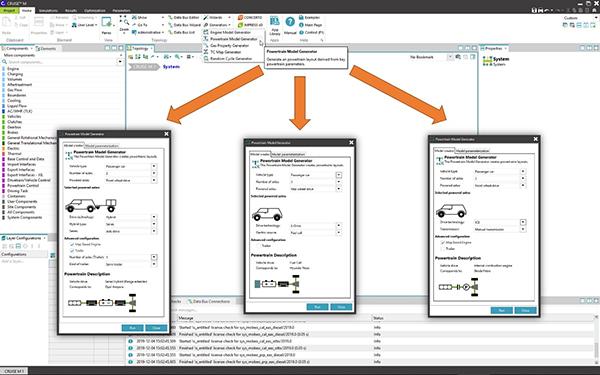Image resolution: width=600 pixels, height=375 pixels.
Task: Click the Go To command
Action: [x=140, y=25]
